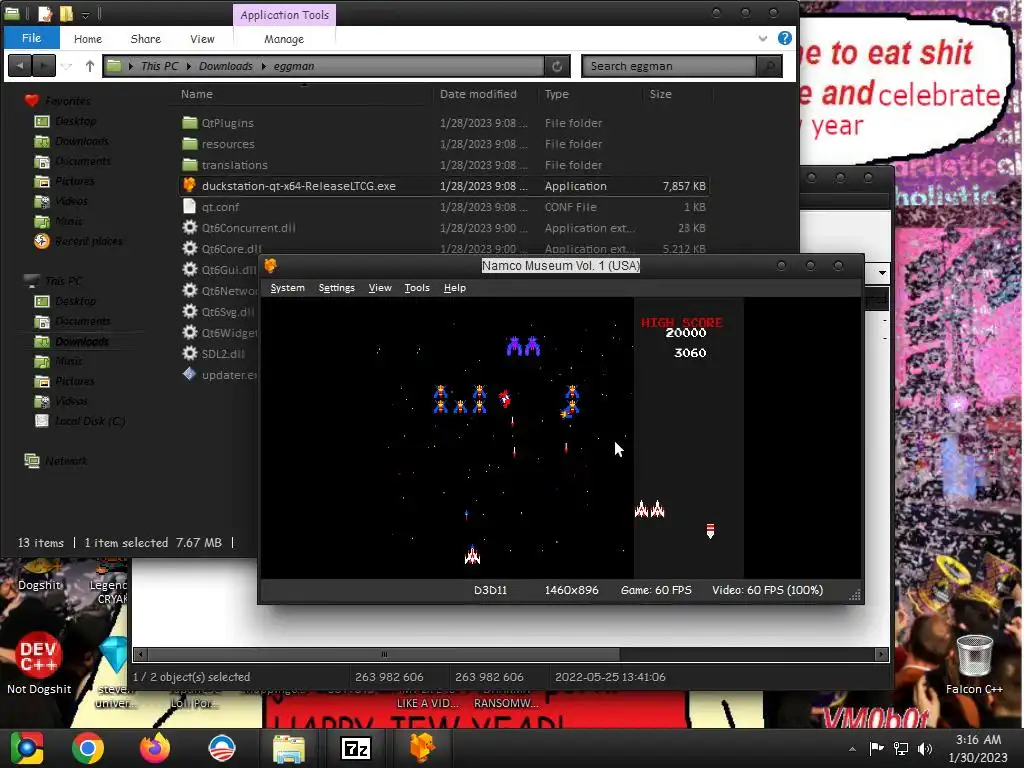1024x768 pixels.
Task: Open Recent places in Favorites
Action: 88,241
